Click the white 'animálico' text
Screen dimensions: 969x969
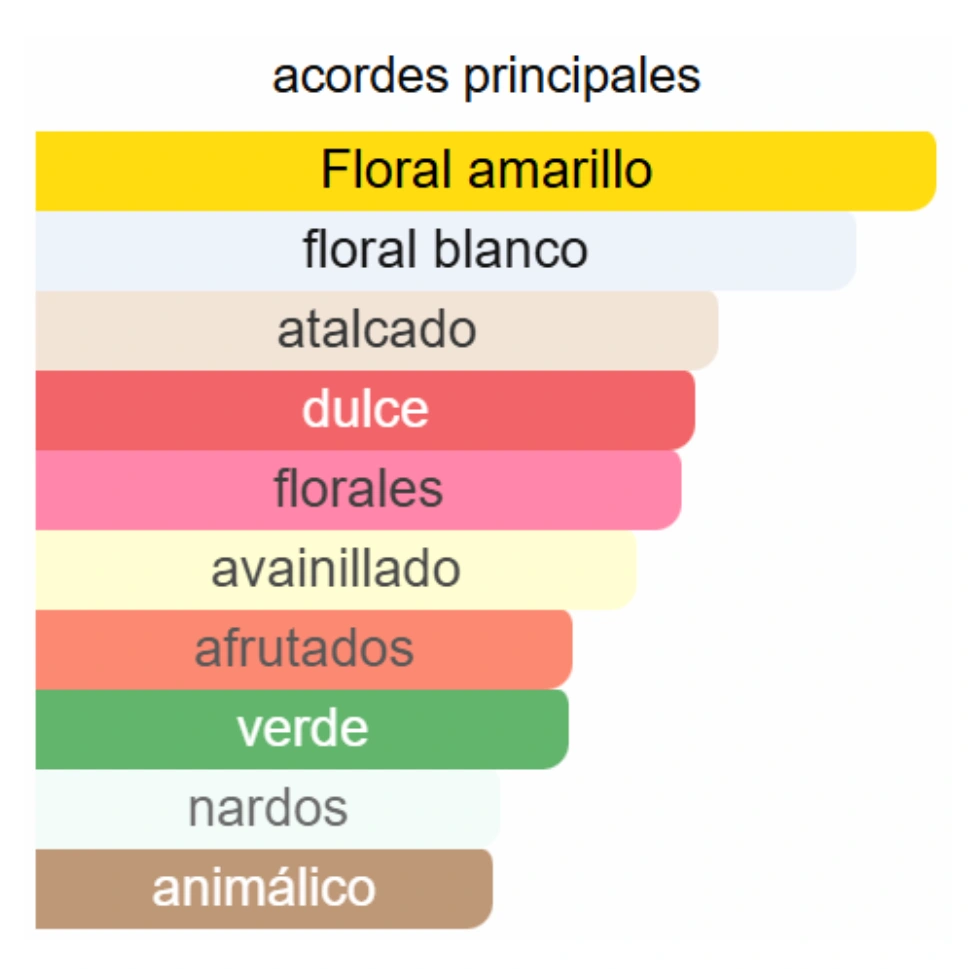coord(264,887)
